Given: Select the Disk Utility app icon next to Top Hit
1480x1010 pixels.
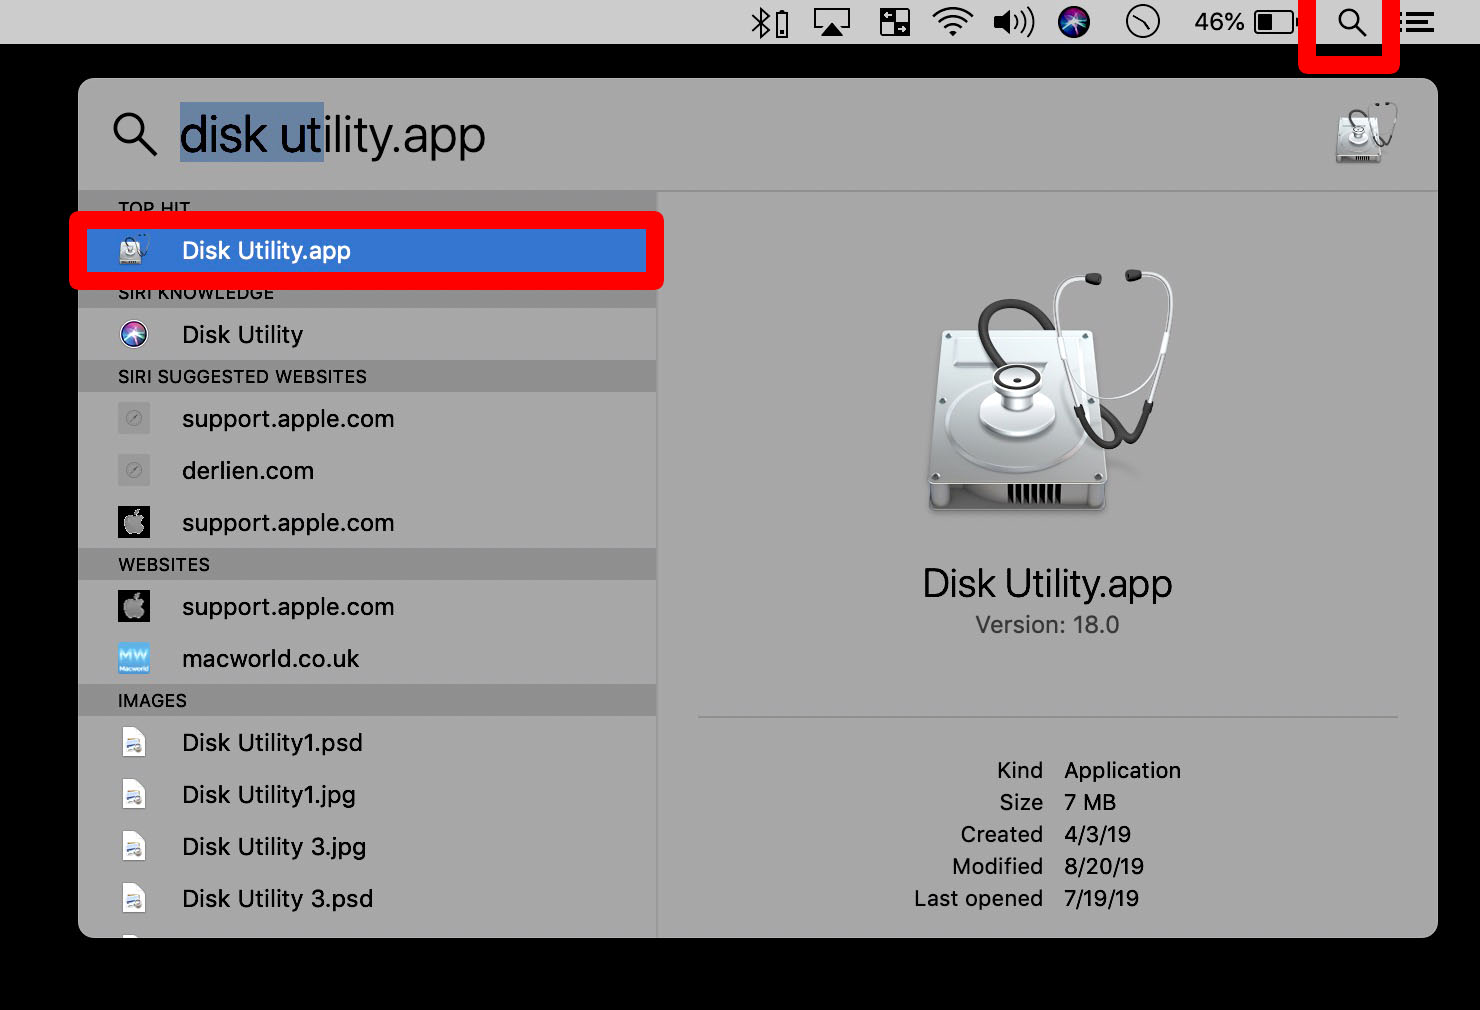Looking at the screenshot, I should click(x=133, y=250).
